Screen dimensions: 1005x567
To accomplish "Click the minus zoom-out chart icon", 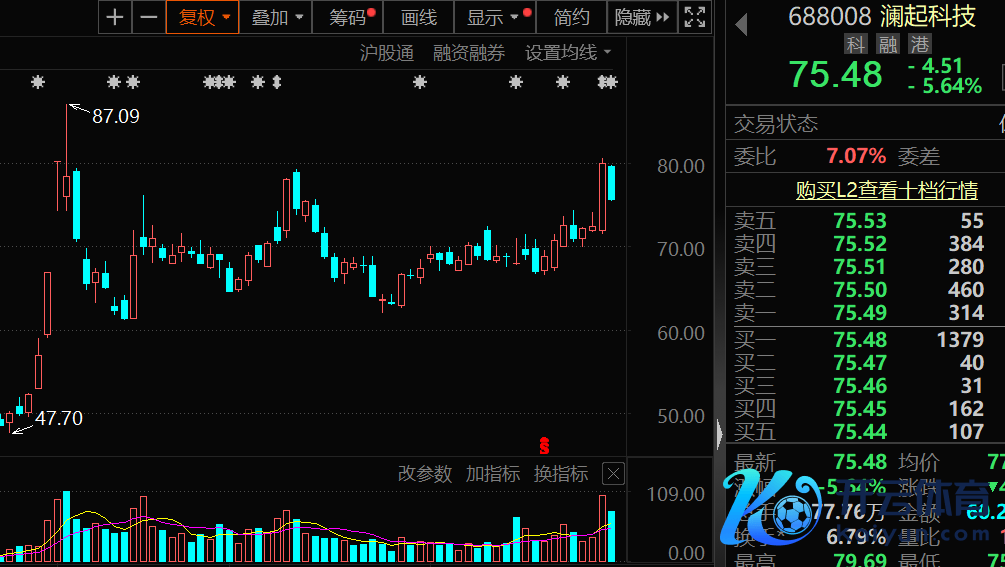I will coord(148,17).
